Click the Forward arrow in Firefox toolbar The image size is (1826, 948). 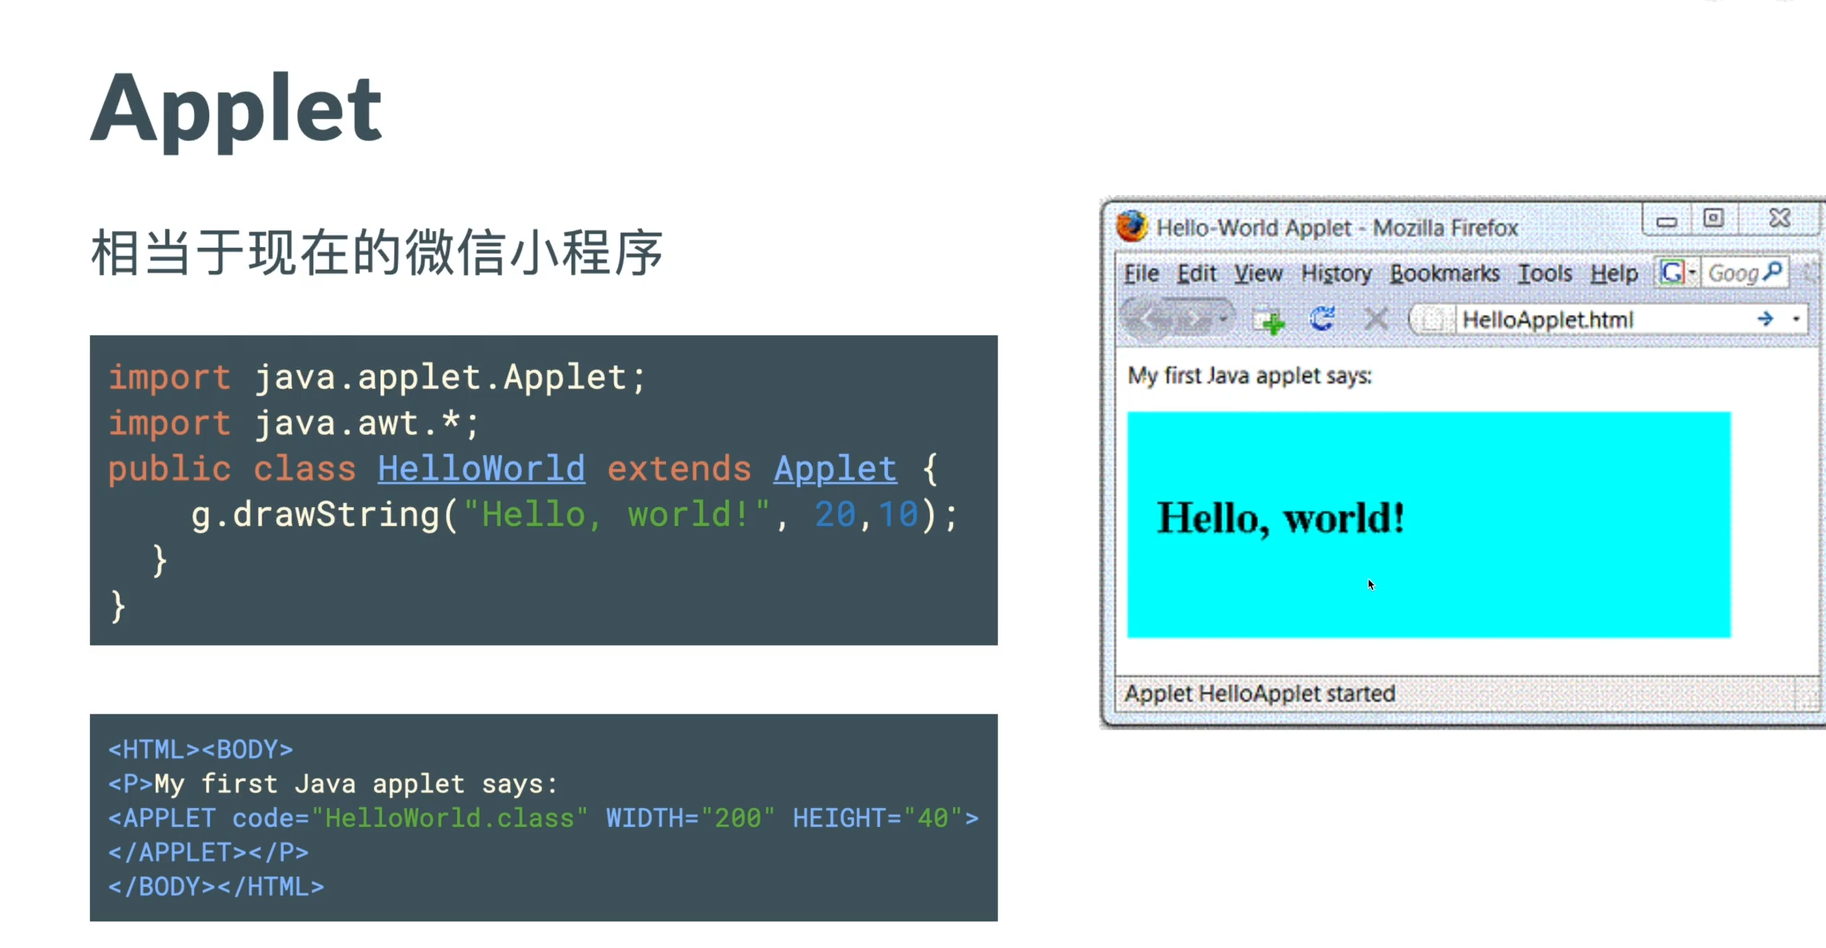(x=1195, y=320)
